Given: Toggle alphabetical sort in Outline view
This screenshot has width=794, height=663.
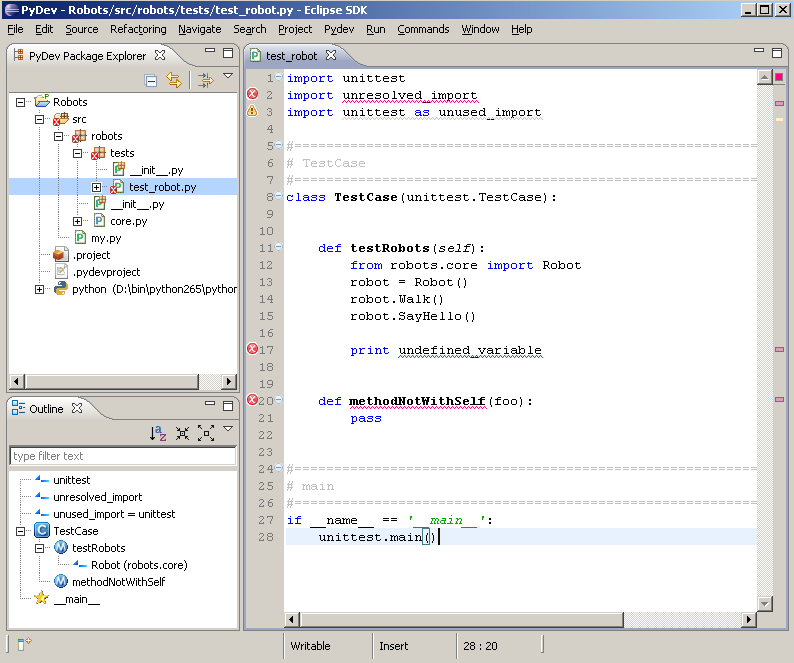Looking at the screenshot, I should [x=157, y=433].
